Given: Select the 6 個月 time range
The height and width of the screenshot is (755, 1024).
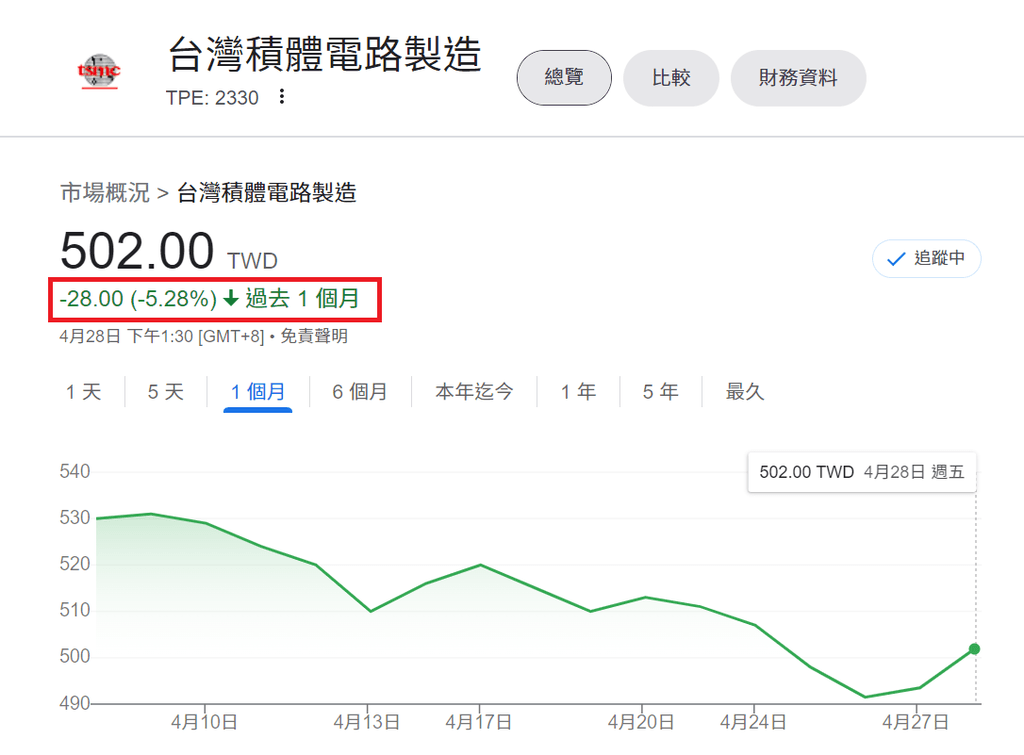Looking at the screenshot, I should [360, 392].
